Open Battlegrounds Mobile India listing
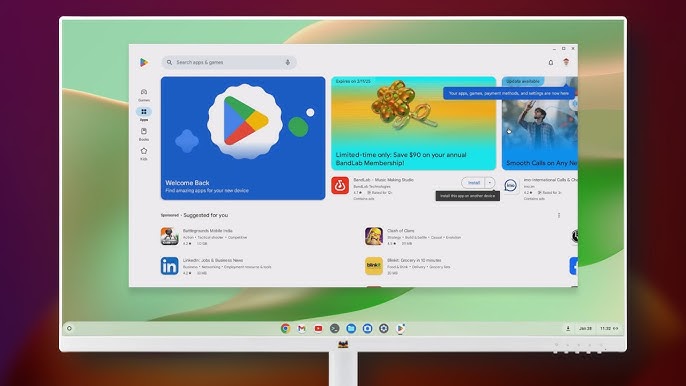The height and width of the screenshot is (386, 686). pos(204,236)
